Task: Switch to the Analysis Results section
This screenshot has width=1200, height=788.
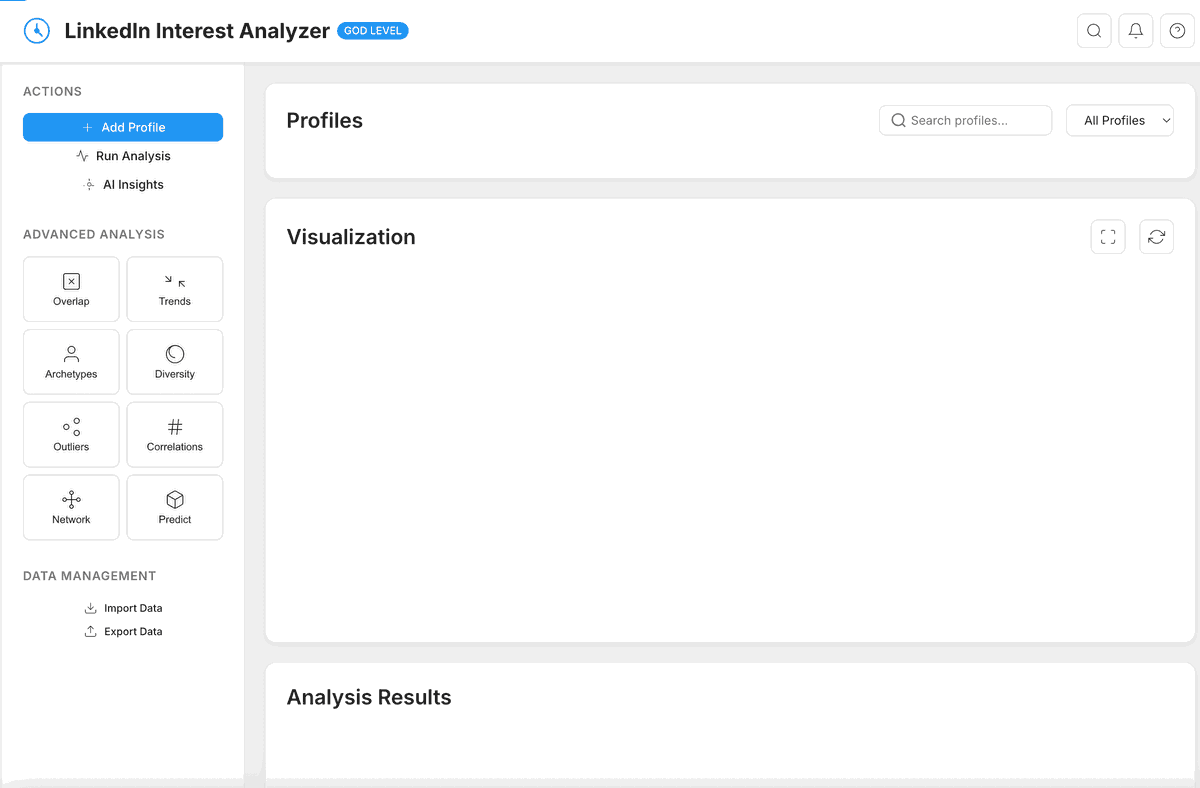Action: 369,697
